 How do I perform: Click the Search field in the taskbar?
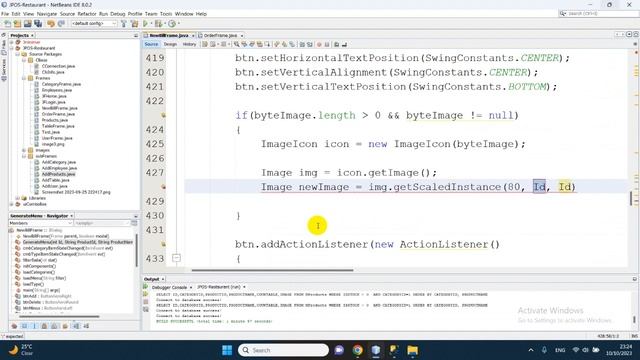click(283, 350)
